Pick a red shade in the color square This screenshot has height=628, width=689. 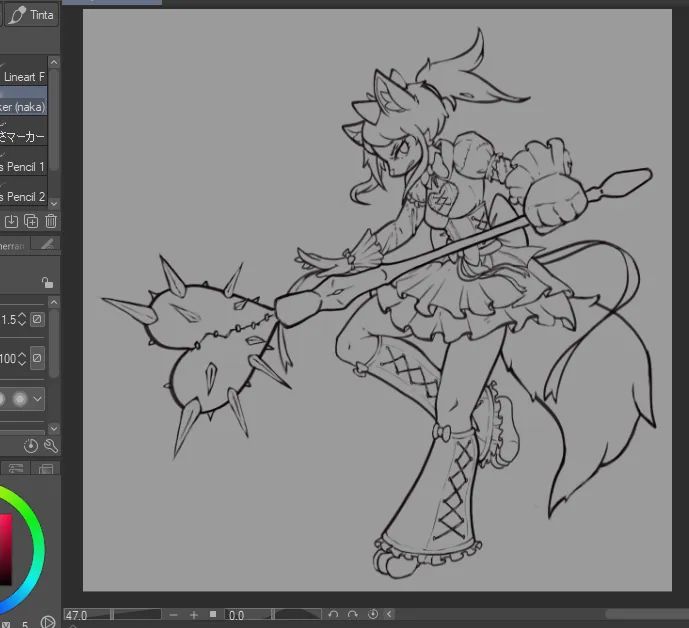6,549
